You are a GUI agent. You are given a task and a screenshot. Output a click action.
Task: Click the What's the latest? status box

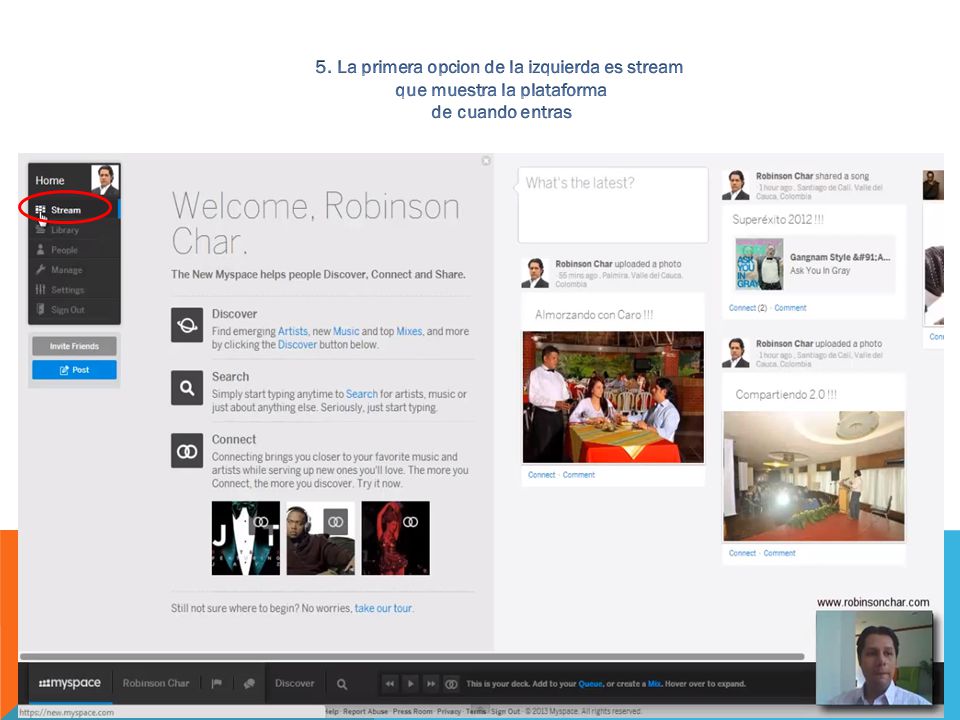pos(613,205)
